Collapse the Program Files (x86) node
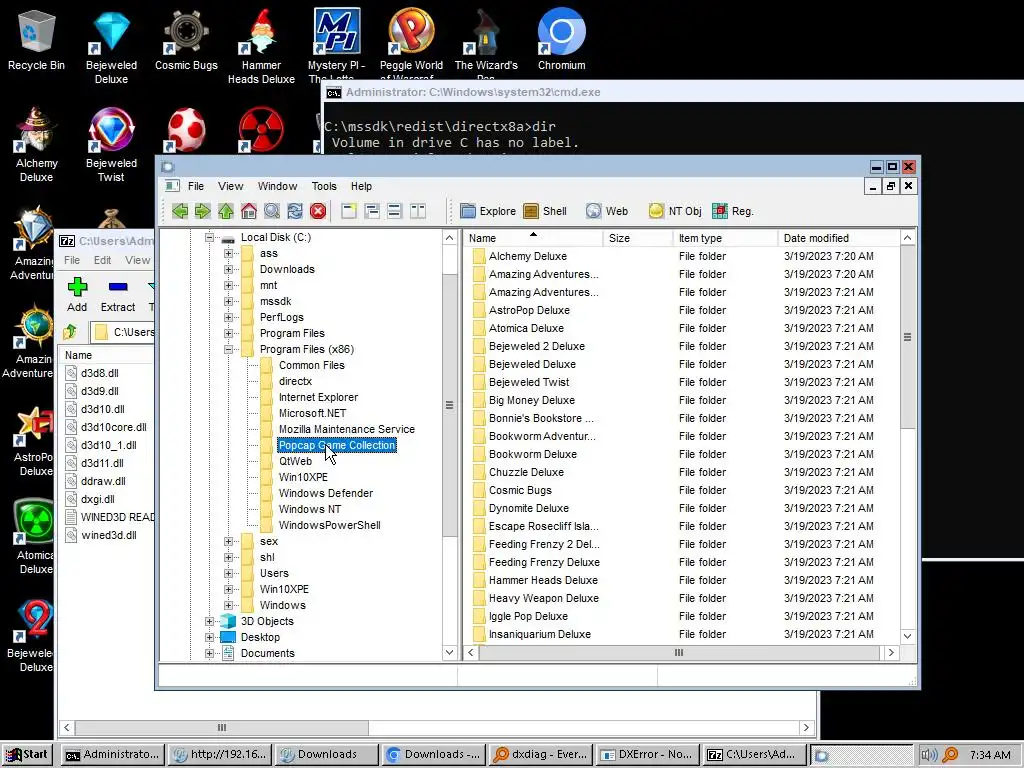 pos(228,349)
